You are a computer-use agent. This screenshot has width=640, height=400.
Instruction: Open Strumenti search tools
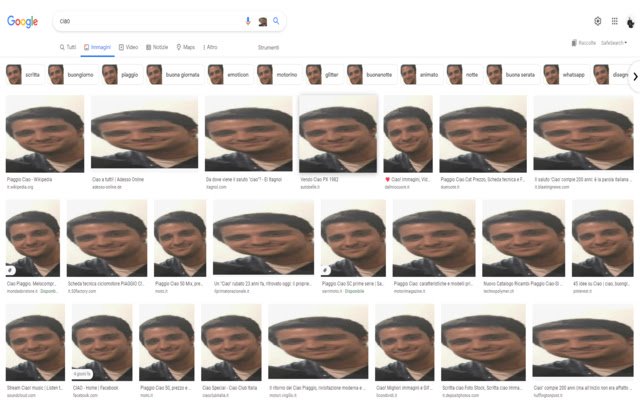pyautogui.click(x=268, y=48)
